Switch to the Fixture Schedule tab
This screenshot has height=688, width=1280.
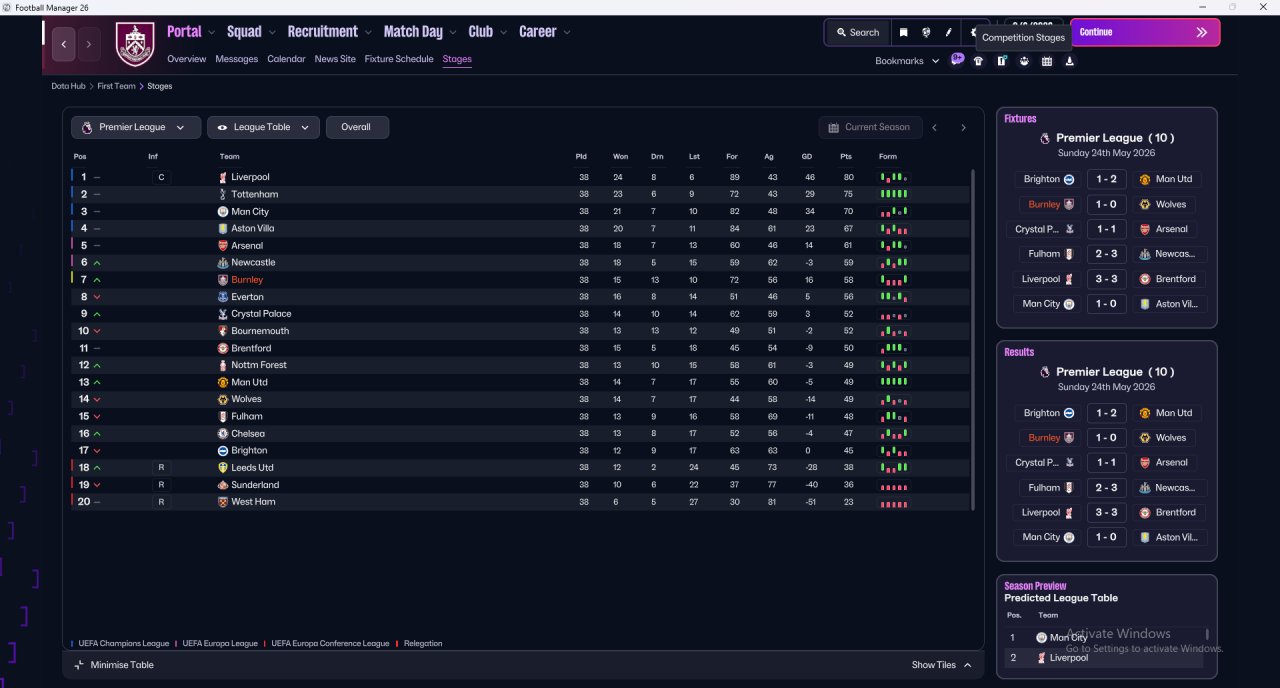(x=399, y=59)
